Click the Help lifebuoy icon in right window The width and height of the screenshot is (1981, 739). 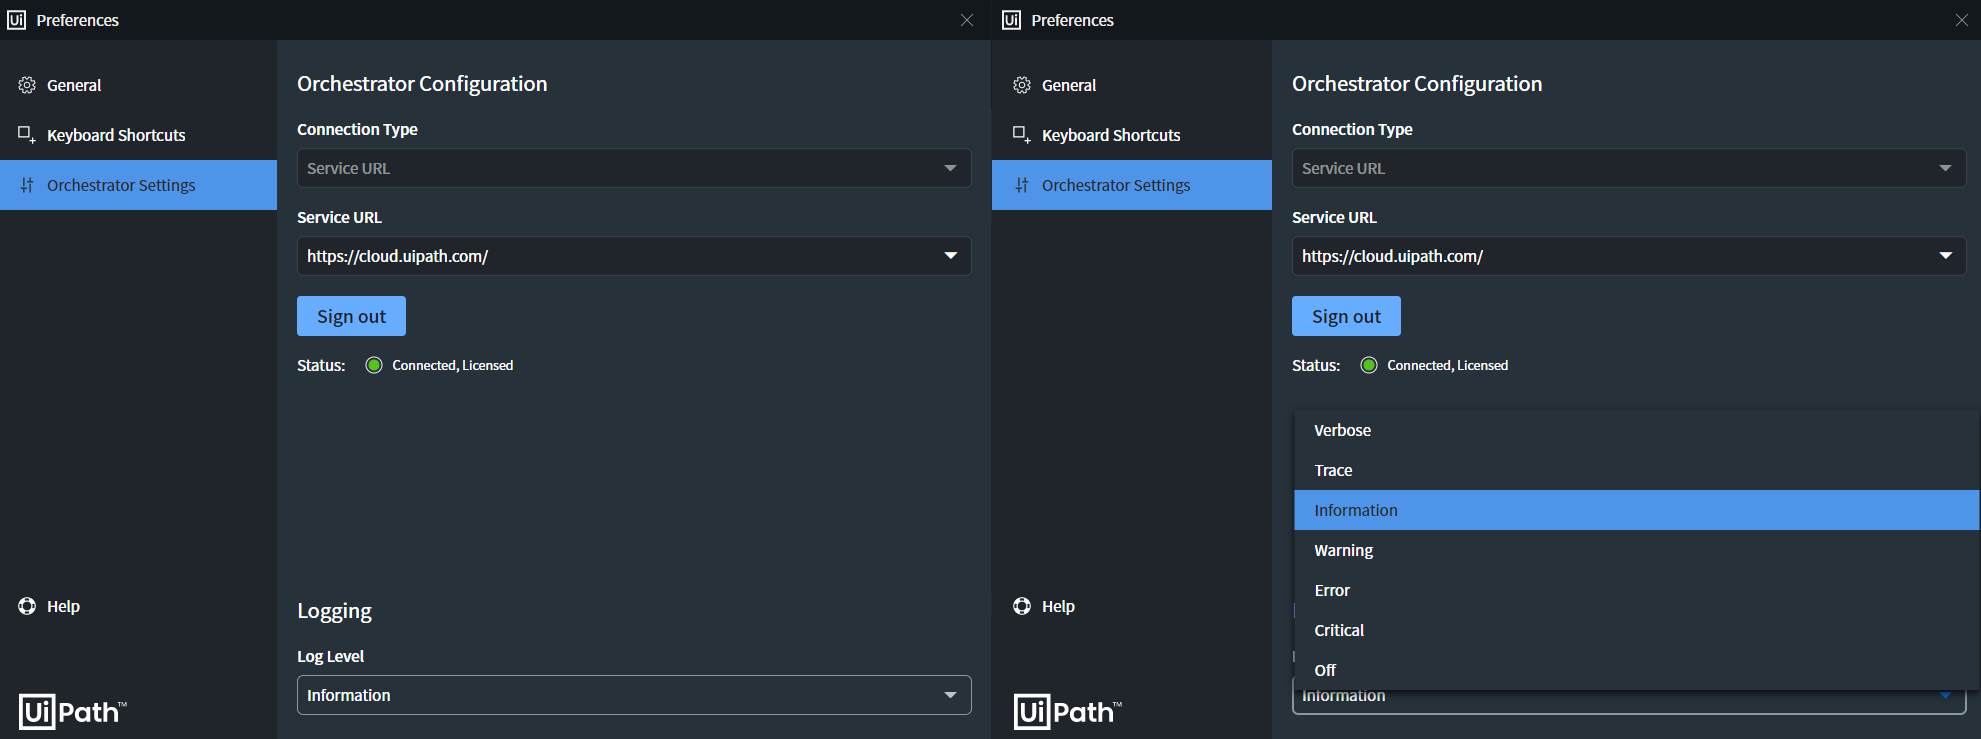click(1022, 606)
